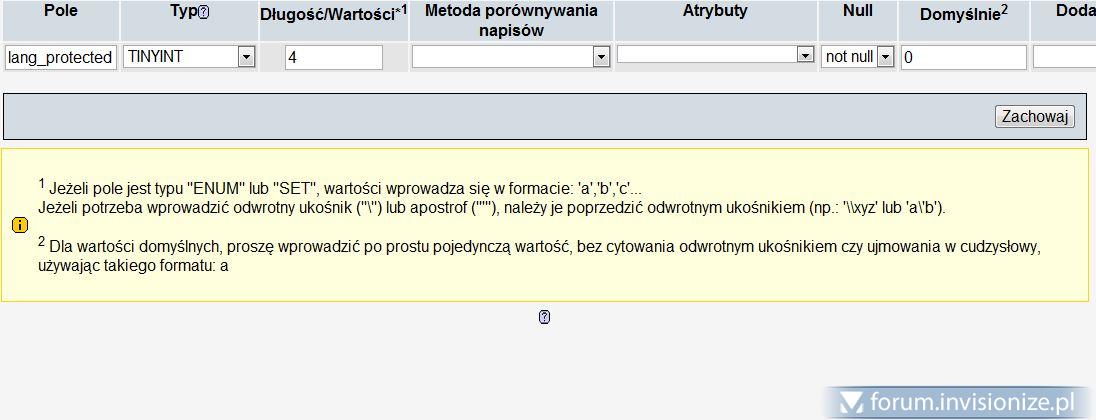
Task: Click the lang_protected field name input
Action: (x=60, y=57)
